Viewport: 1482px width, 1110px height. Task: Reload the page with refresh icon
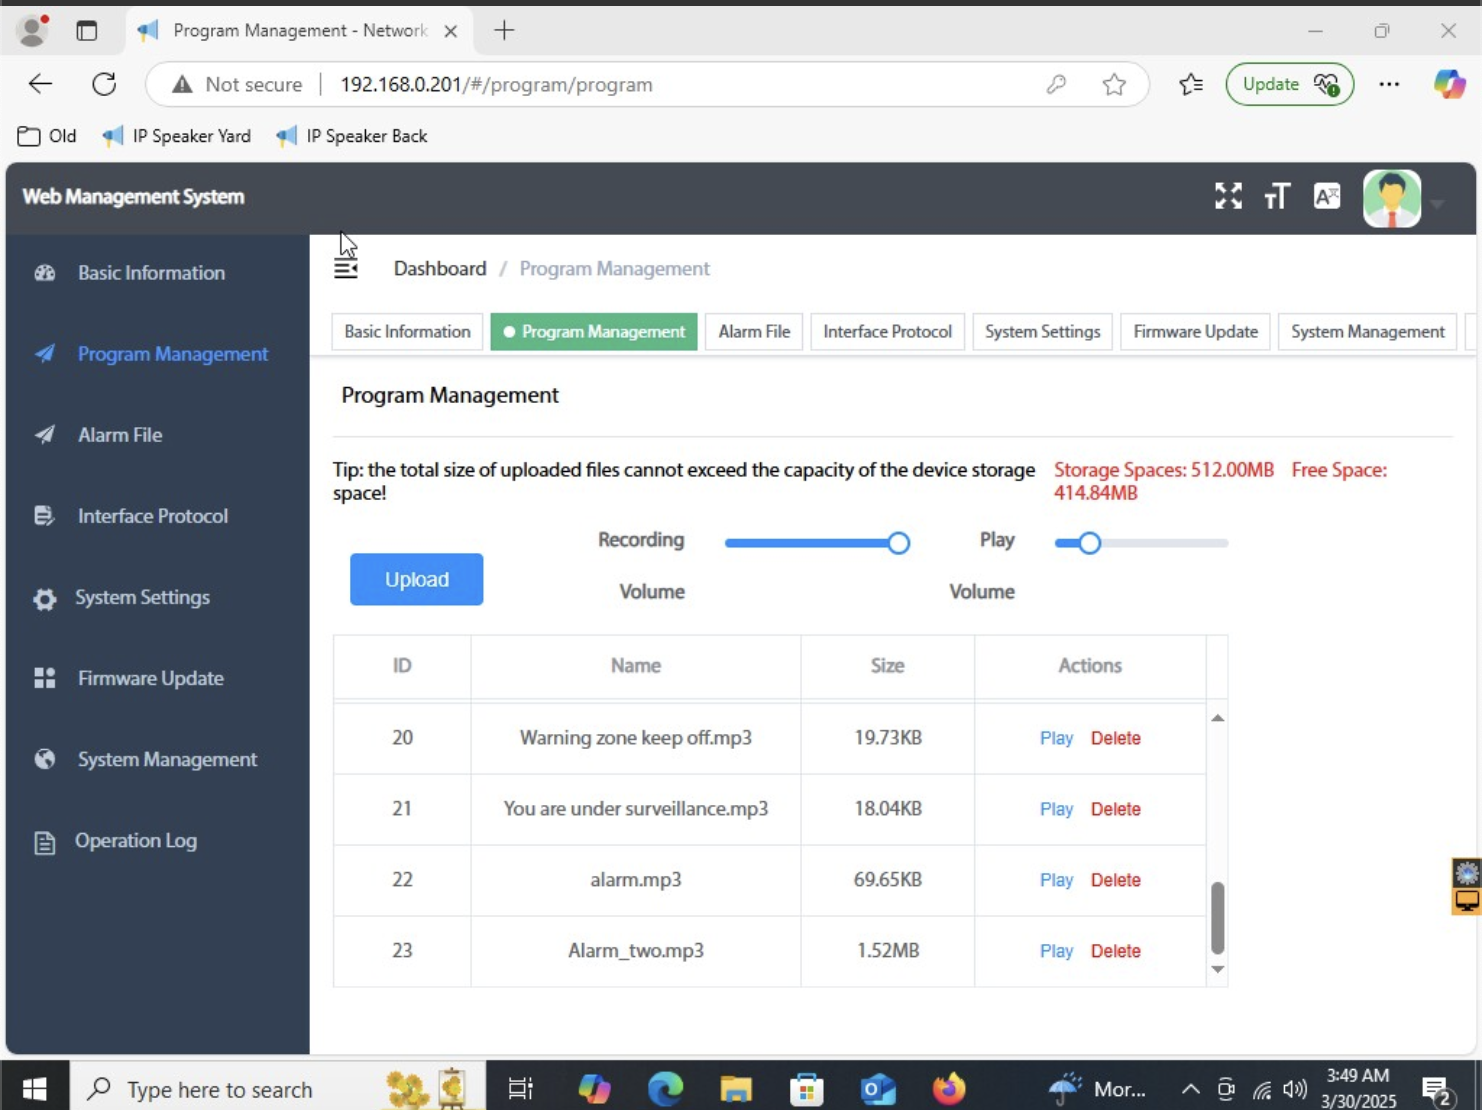click(104, 84)
